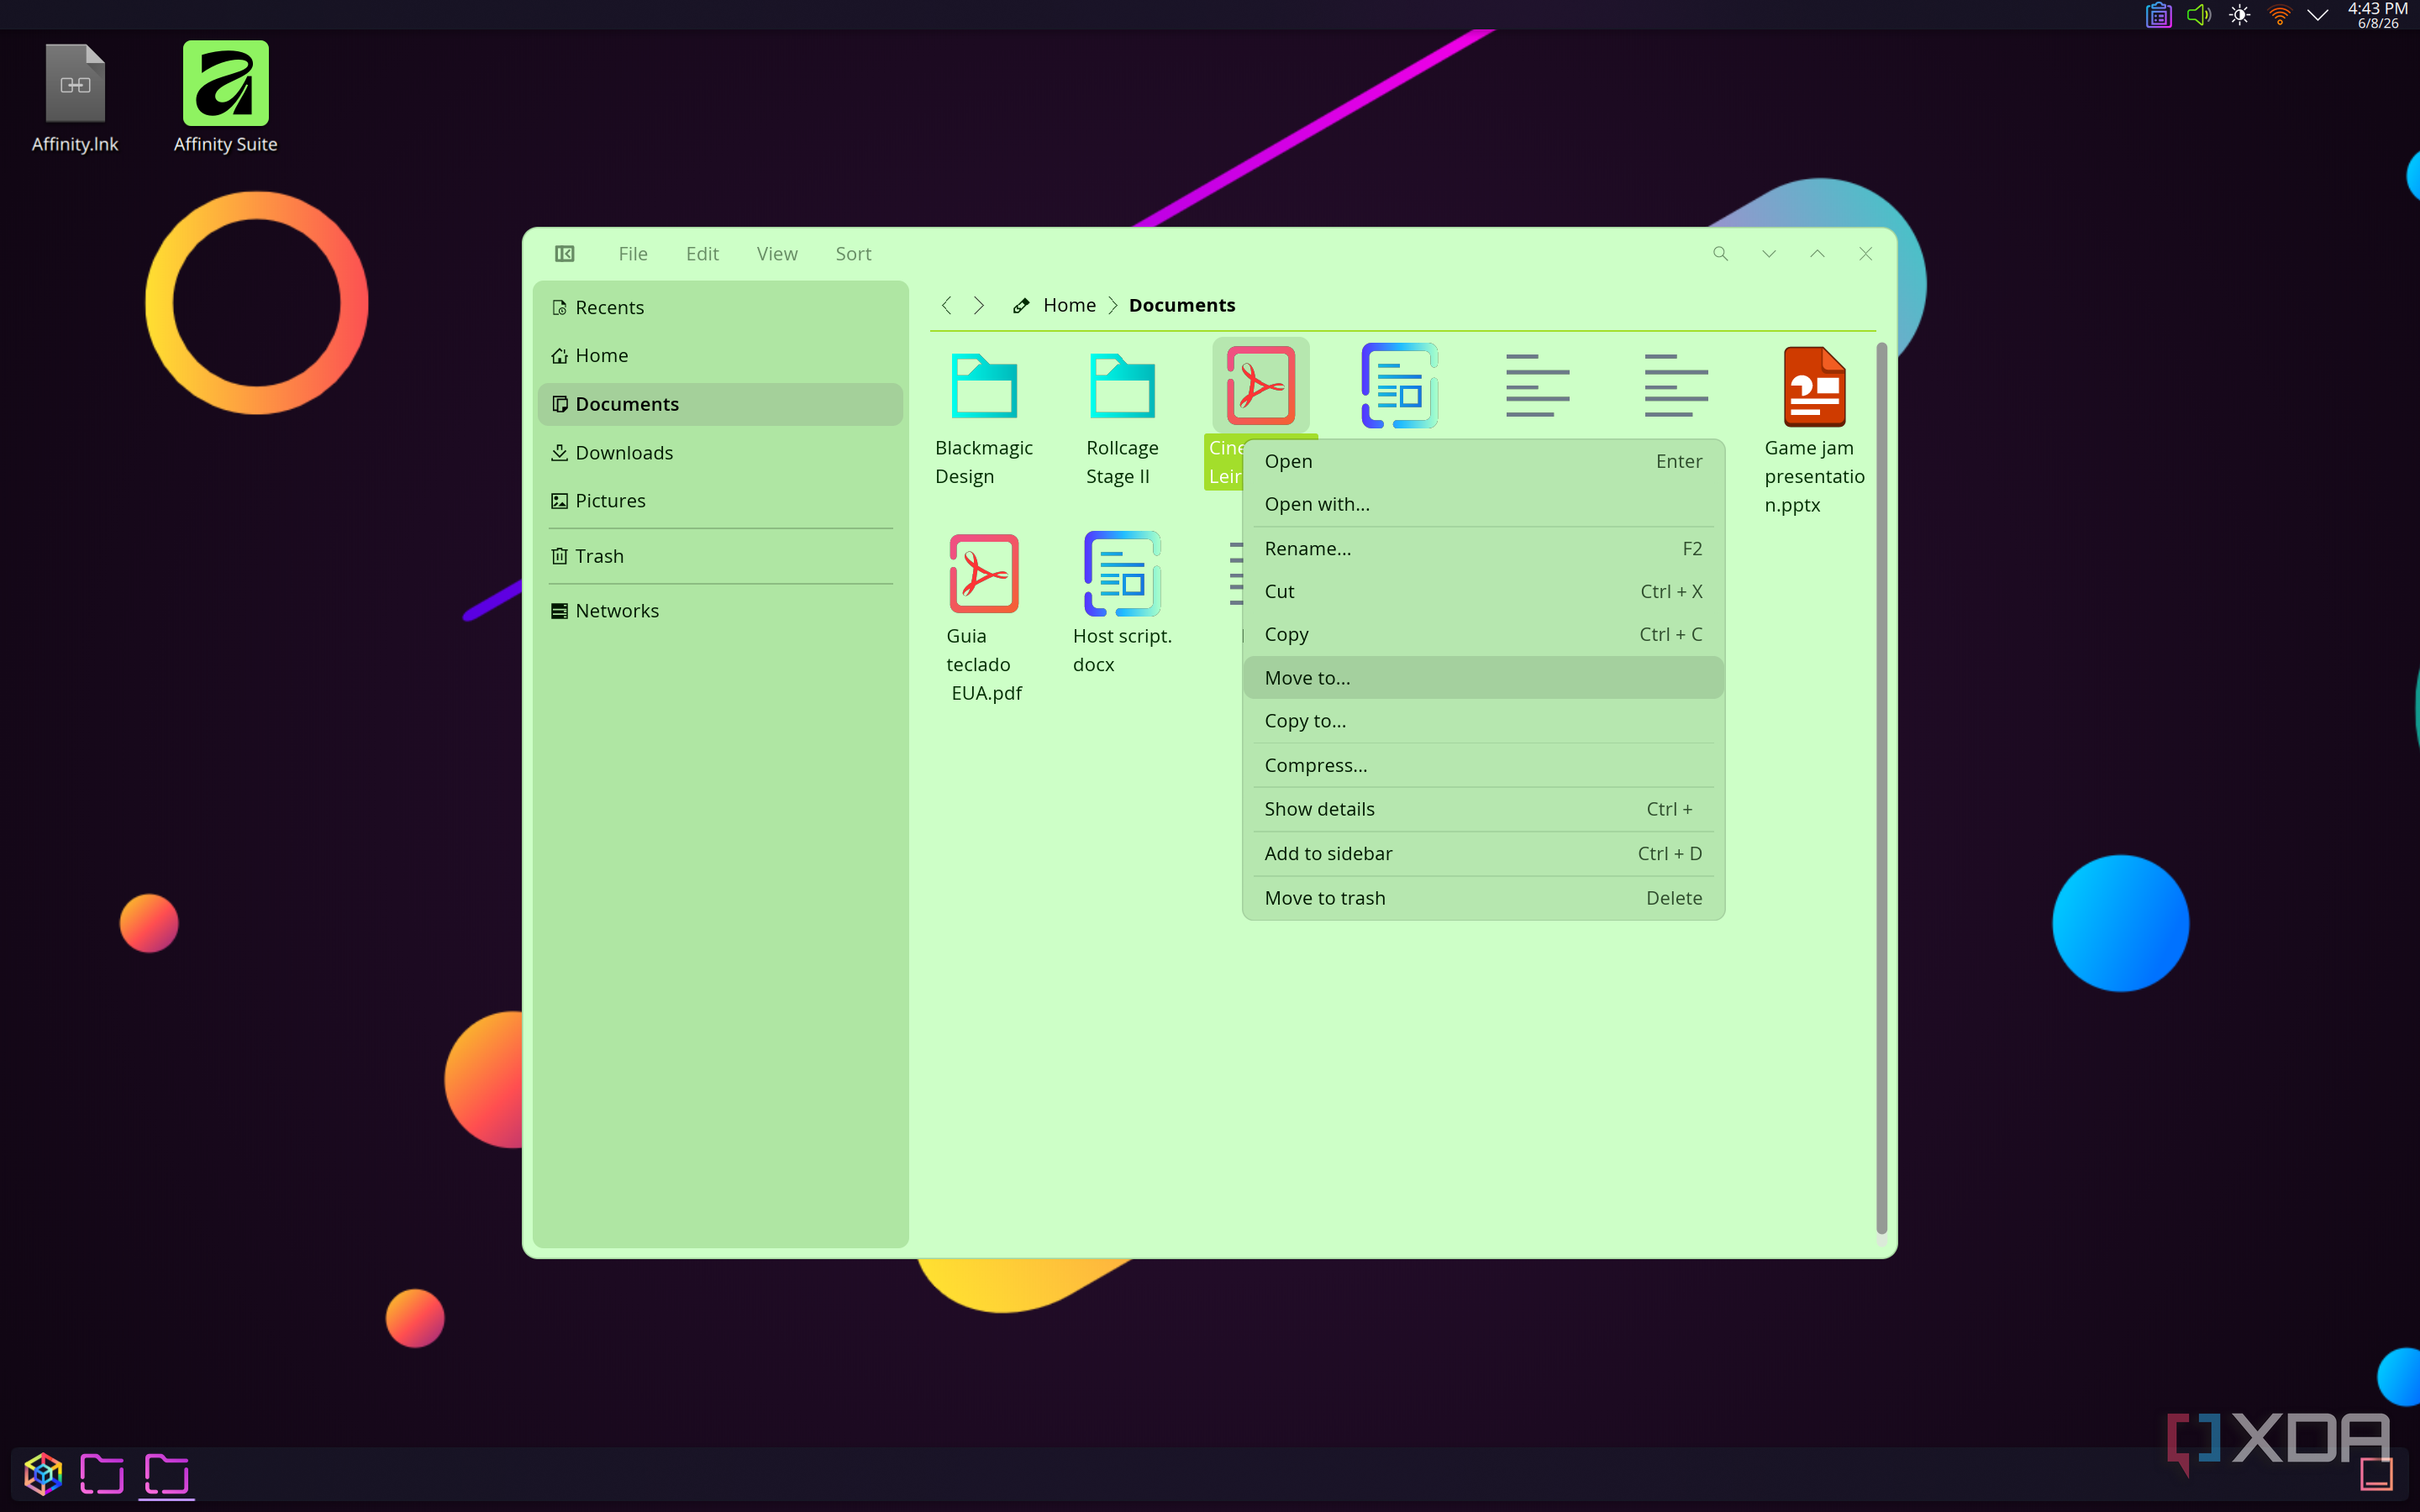
Task: Select the Host script.docx file
Action: click(x=1122, y=603)
